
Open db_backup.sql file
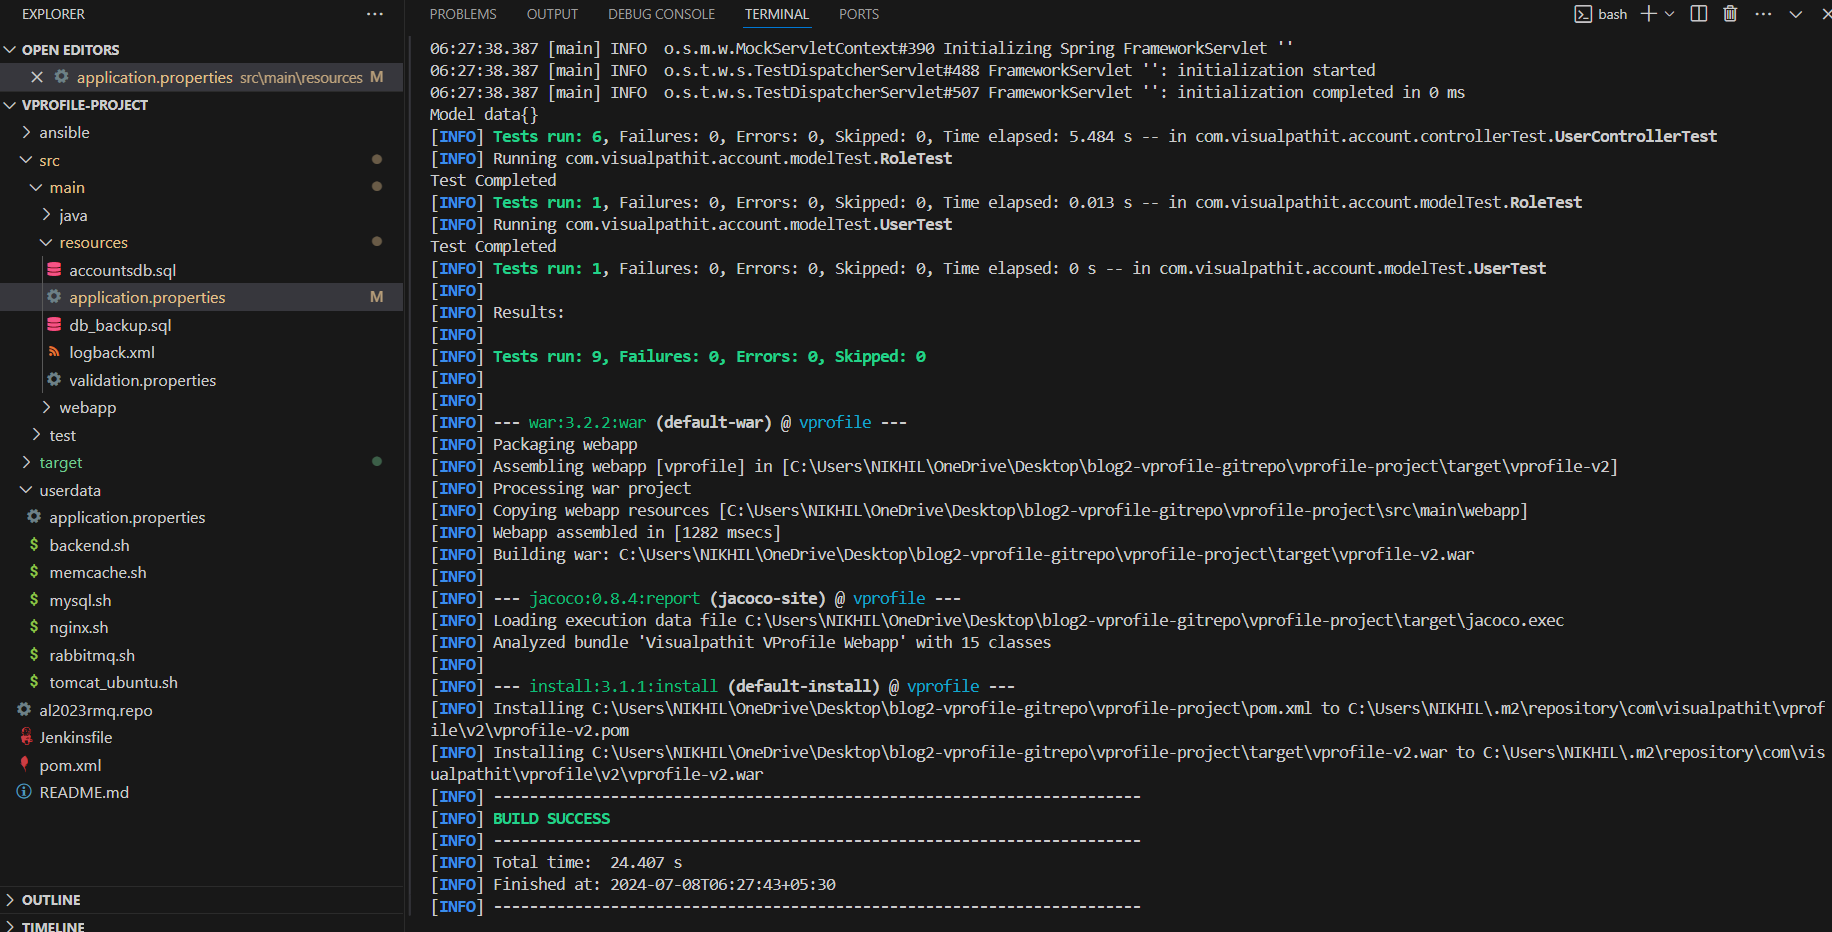pos(120,325)
